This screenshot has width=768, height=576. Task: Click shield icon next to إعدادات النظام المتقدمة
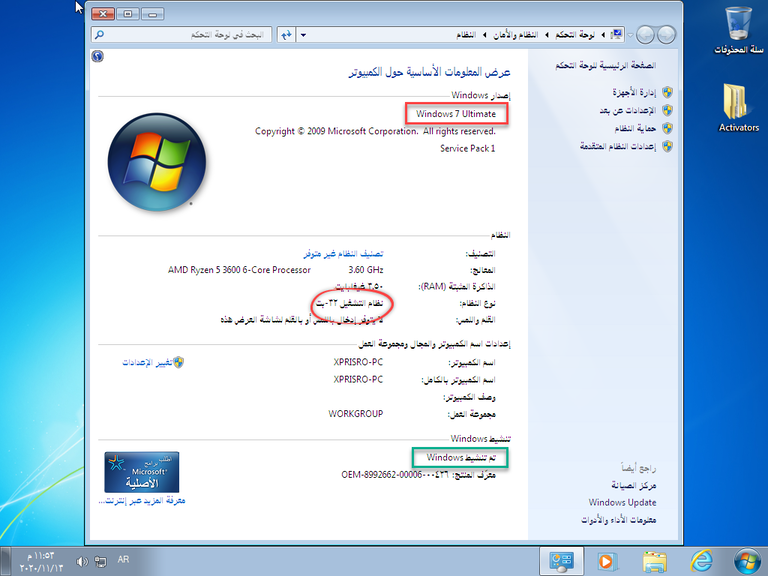pyautogui.click(x=667, y=146)
